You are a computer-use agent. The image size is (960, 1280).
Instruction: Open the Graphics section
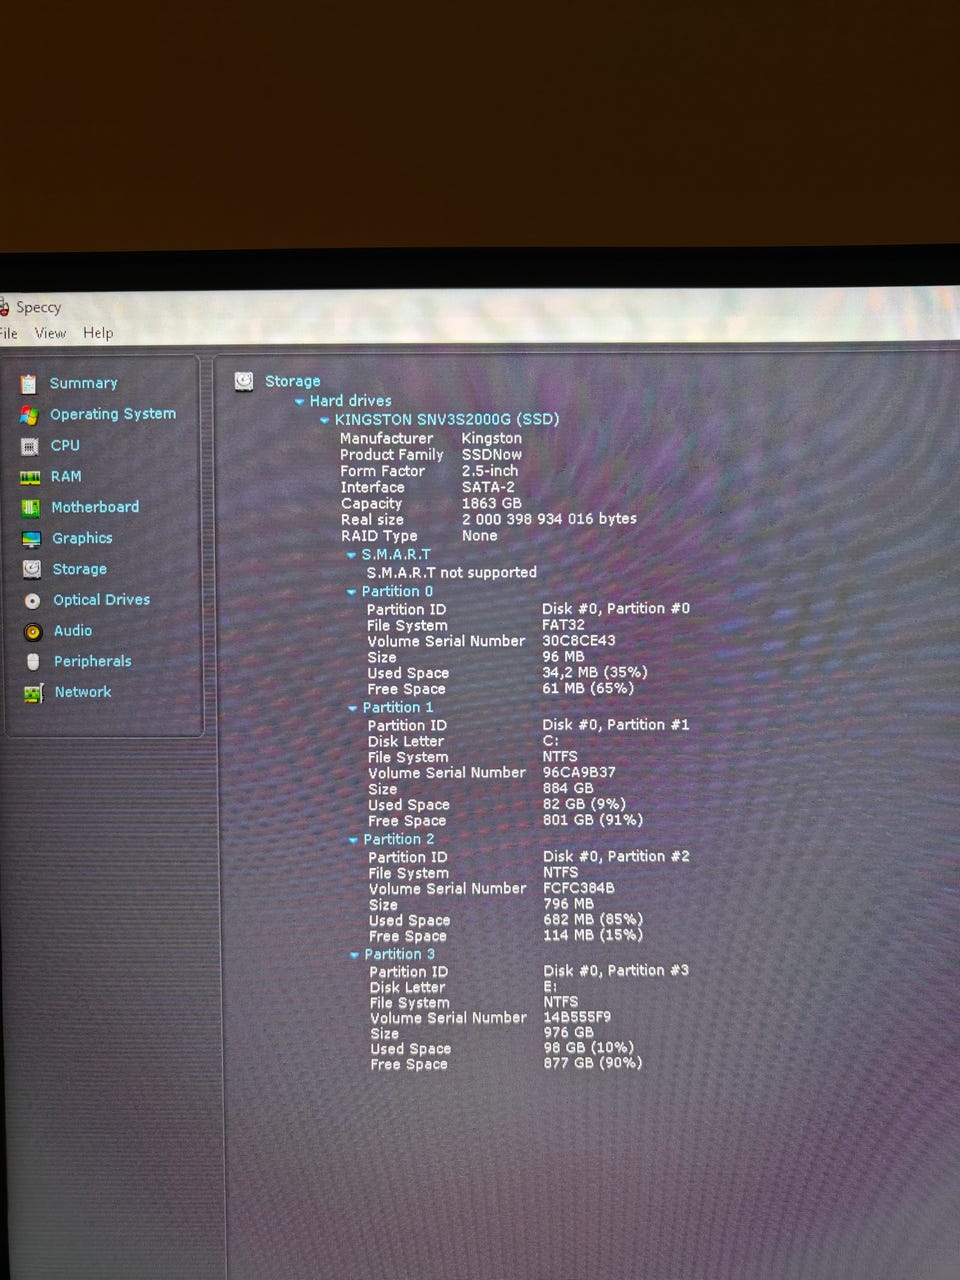(82, 538)
